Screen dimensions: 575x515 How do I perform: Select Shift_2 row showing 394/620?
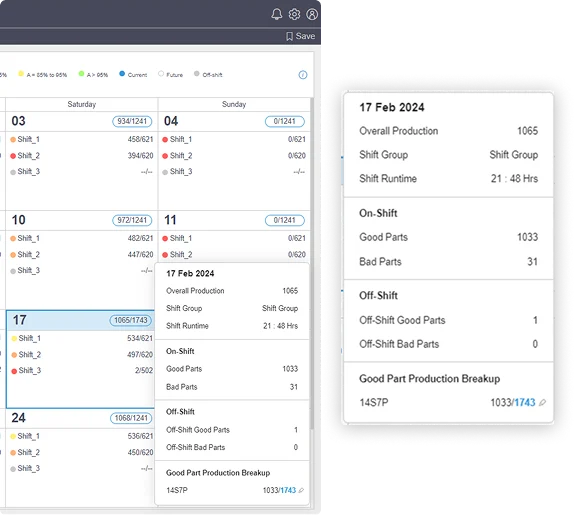[81, 156]
